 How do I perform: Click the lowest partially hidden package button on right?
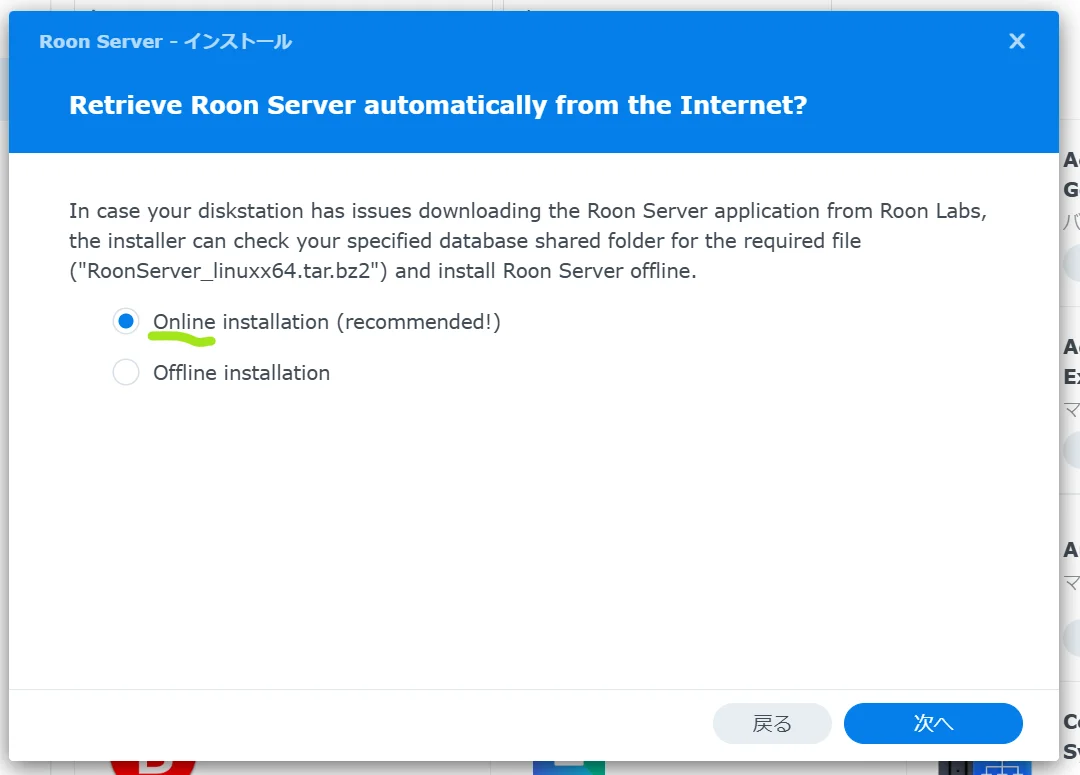tap(1071, 636)
